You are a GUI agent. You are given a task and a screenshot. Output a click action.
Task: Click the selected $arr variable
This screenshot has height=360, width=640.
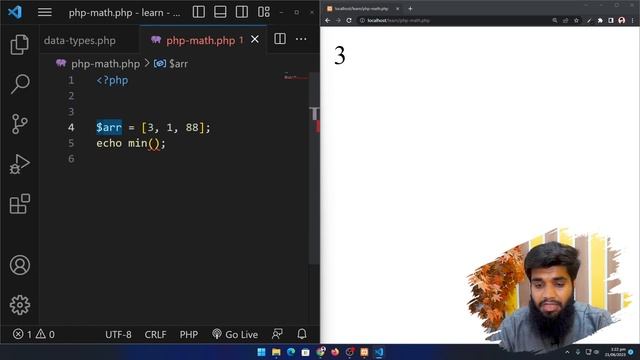click(x=109, y=127)
